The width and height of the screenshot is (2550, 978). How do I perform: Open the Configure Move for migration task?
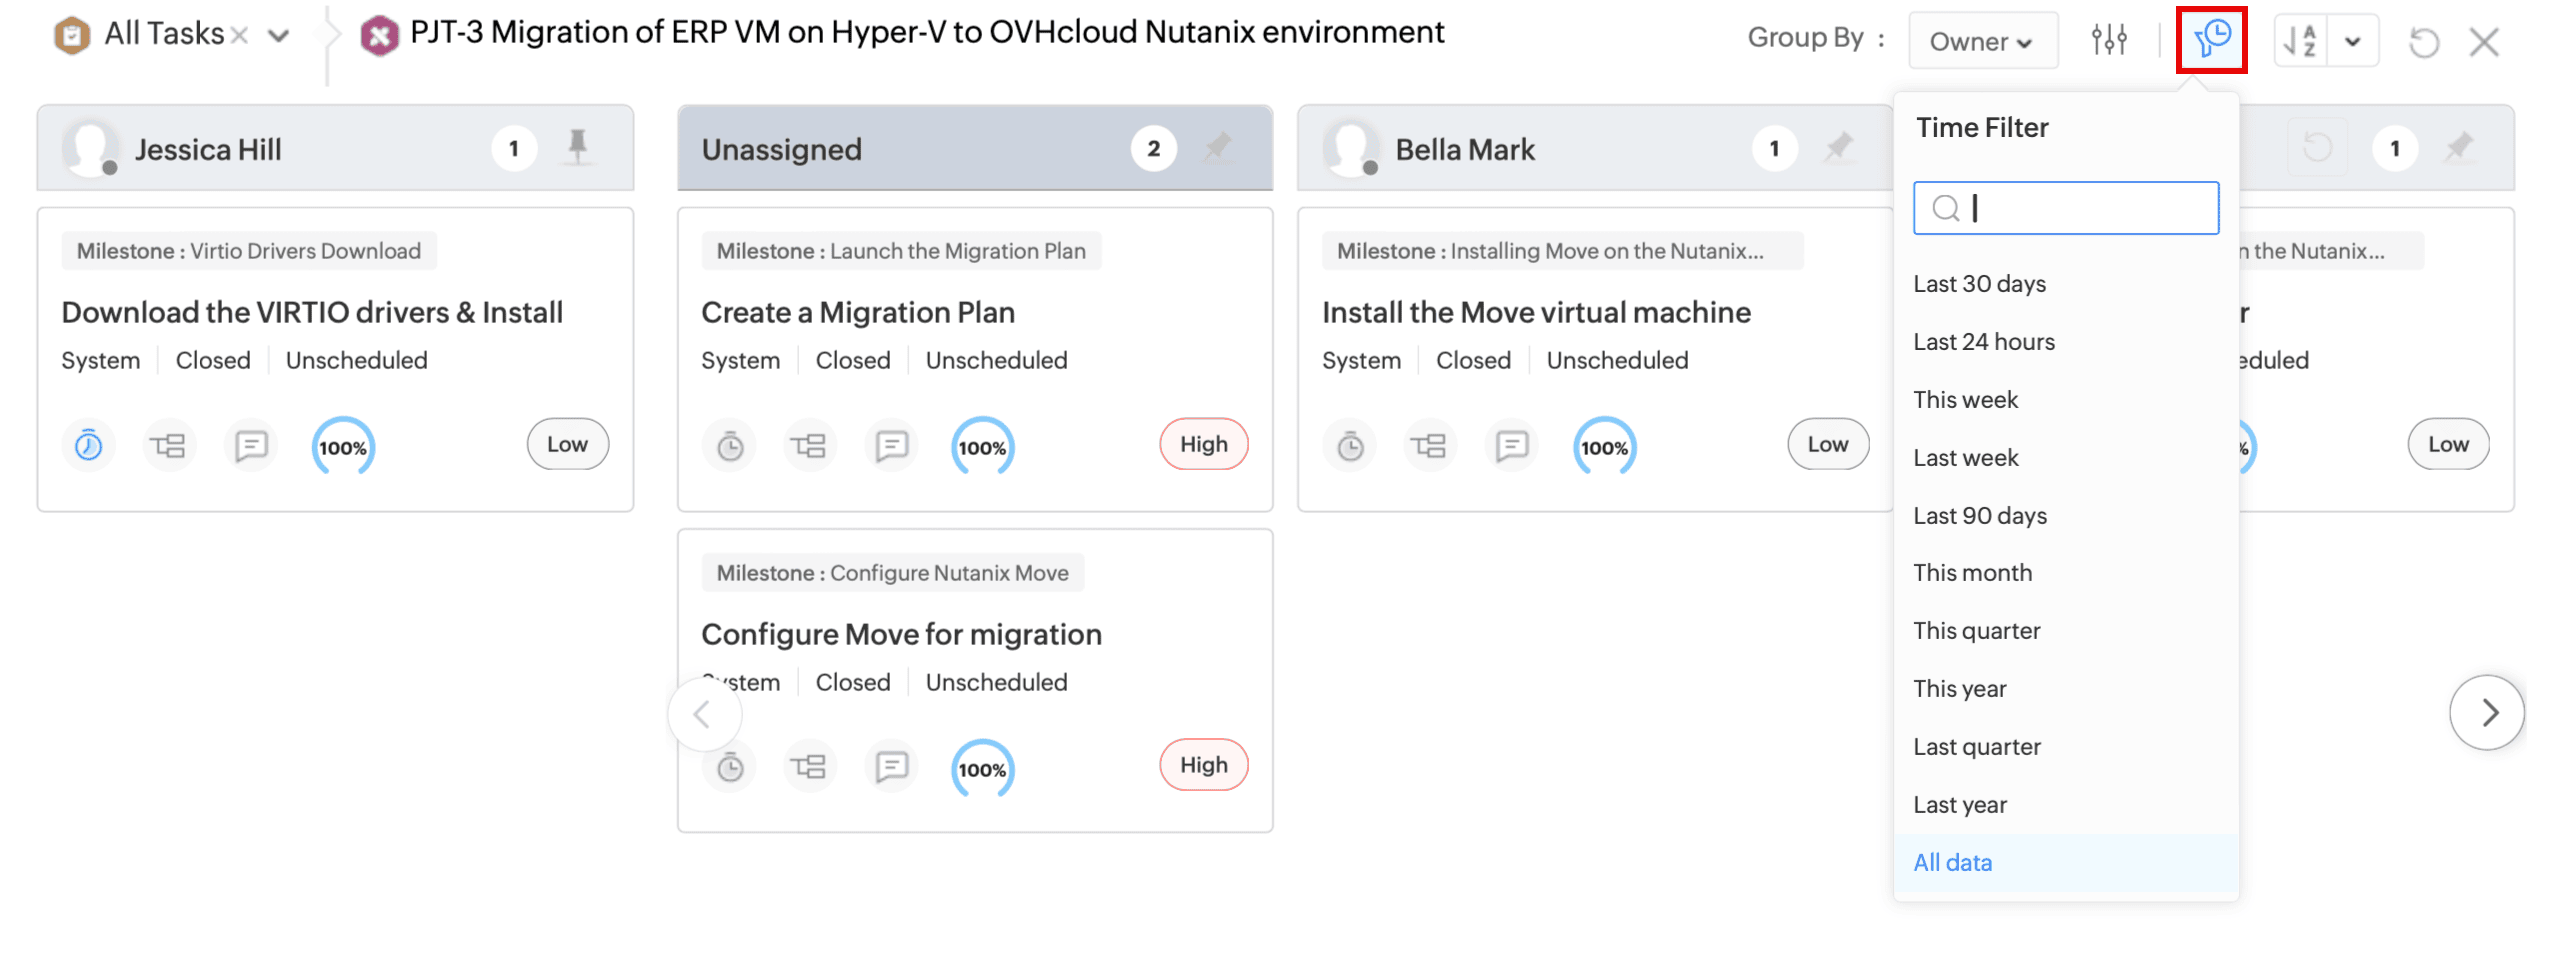[901, 634]
